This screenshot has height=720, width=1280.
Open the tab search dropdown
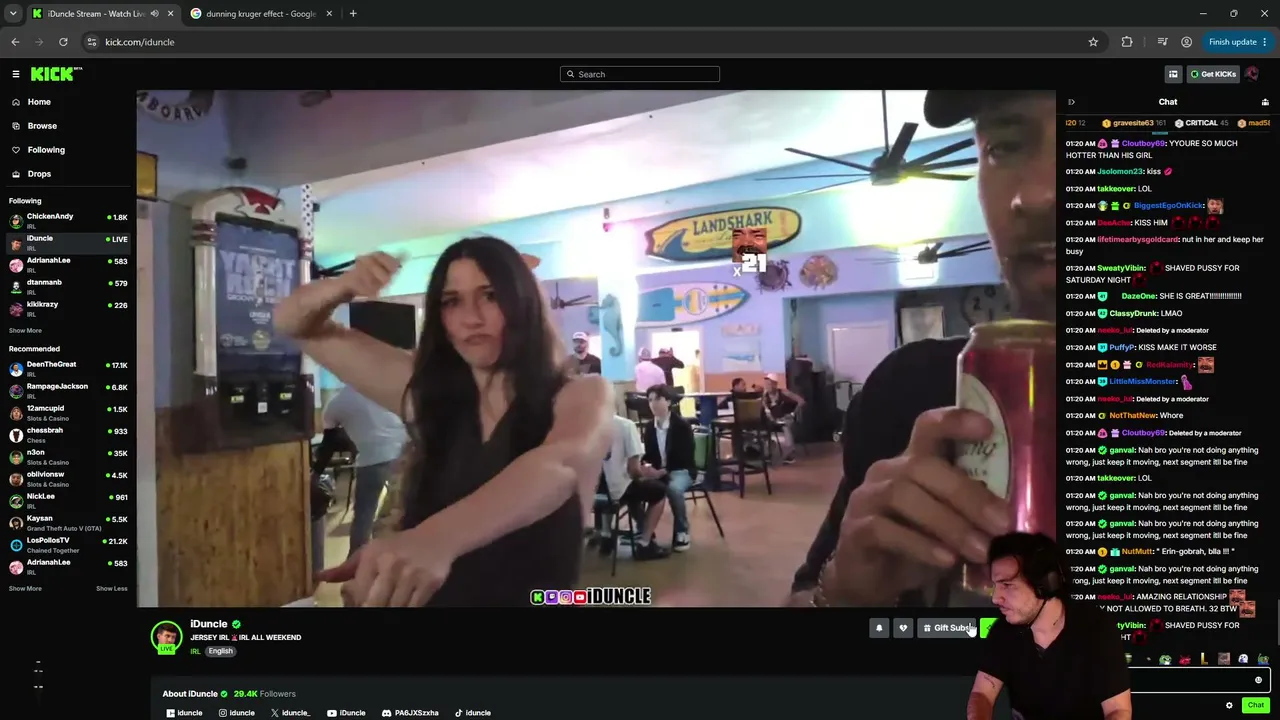click(13, 14)
